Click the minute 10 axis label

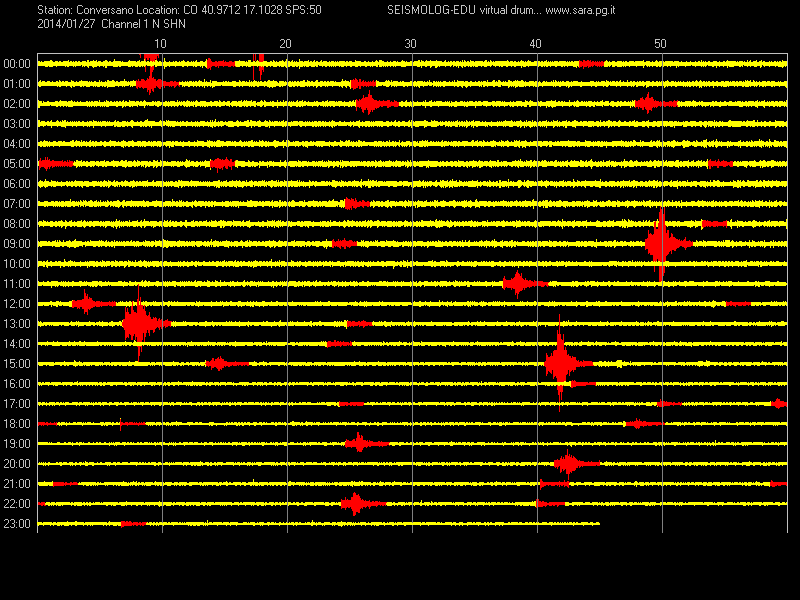click(160, 44)
